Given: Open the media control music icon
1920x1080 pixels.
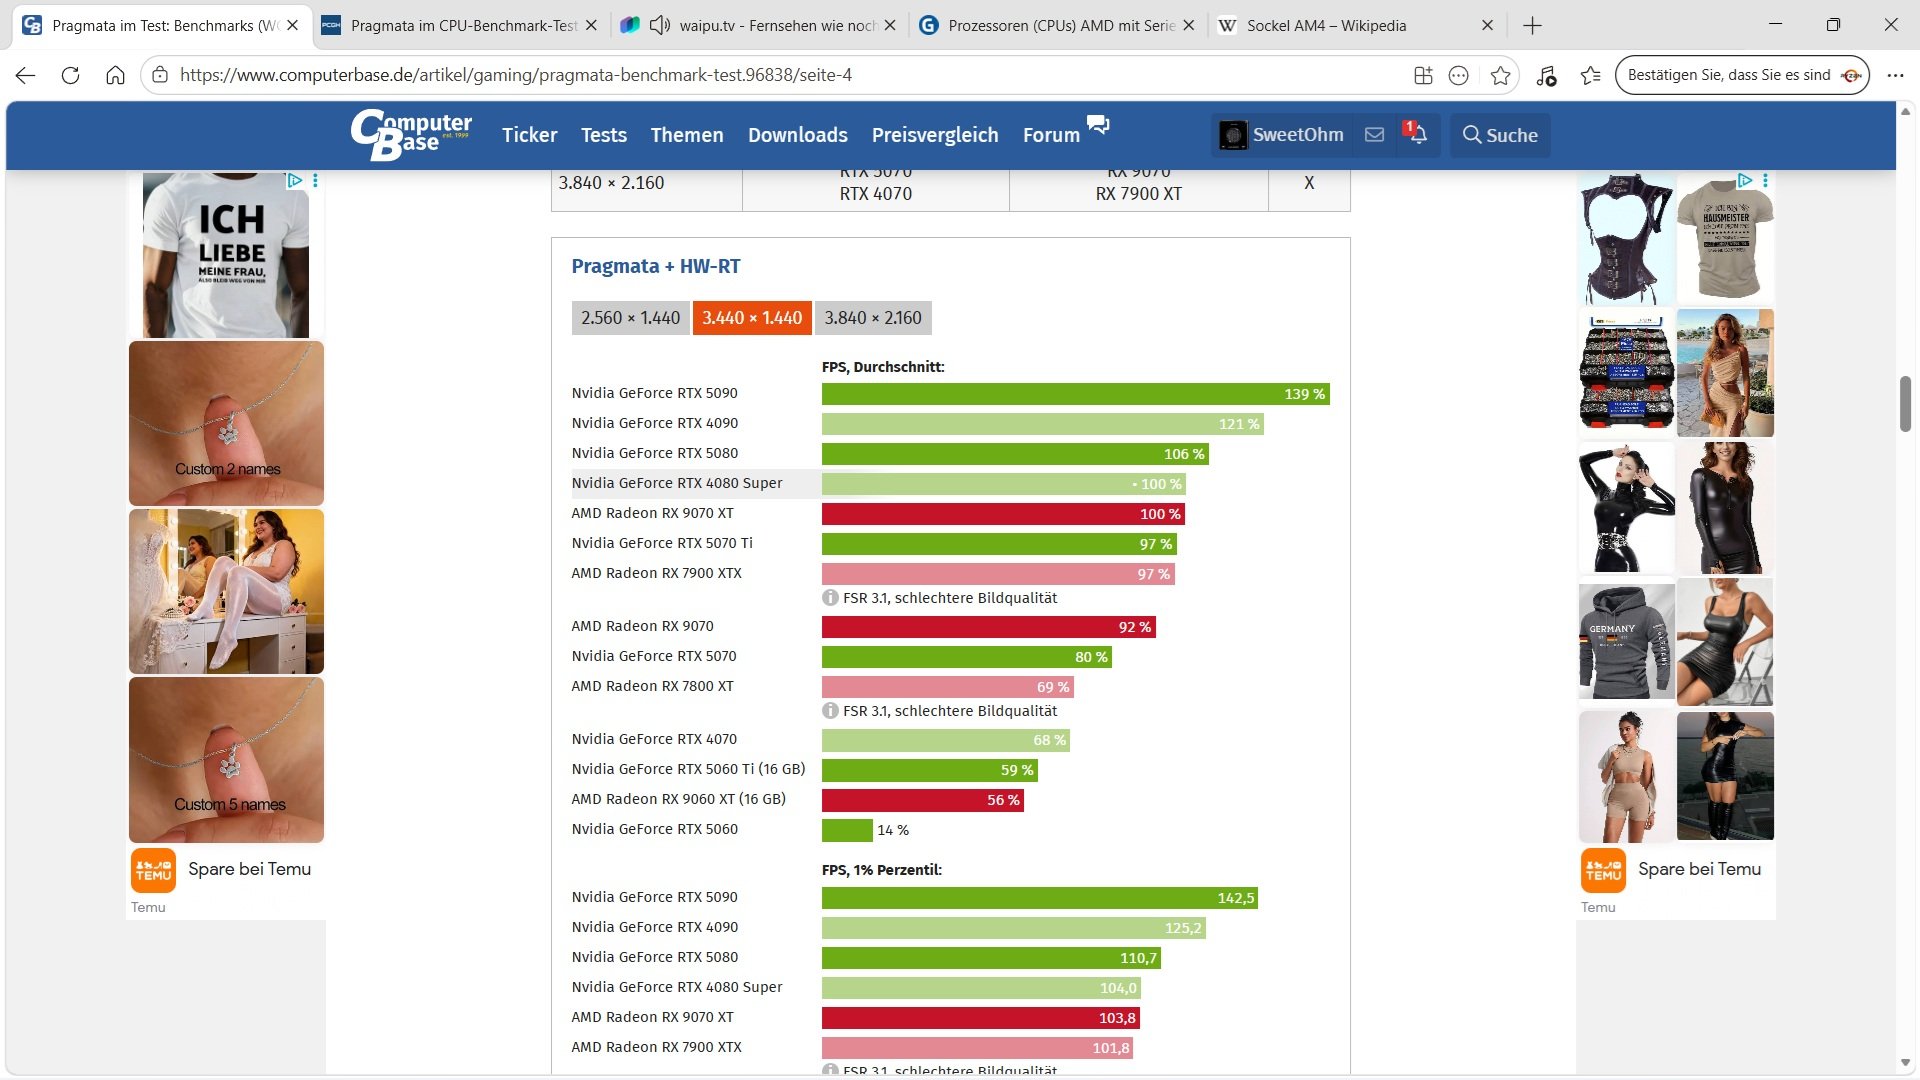Looking at the screenshot, I should point(1546,75).
